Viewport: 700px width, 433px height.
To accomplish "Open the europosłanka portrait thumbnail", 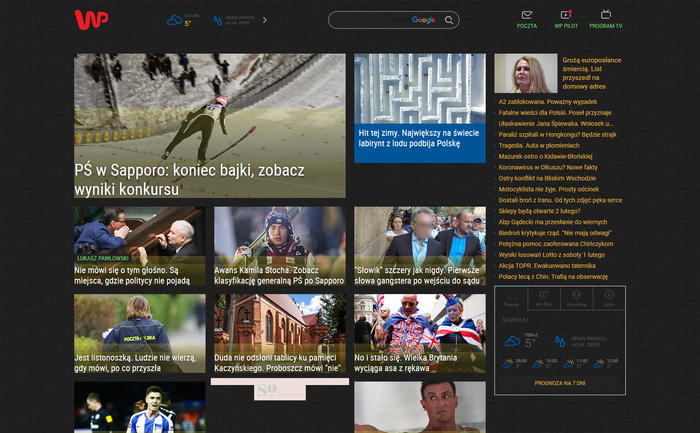I will tap(525, 73).
